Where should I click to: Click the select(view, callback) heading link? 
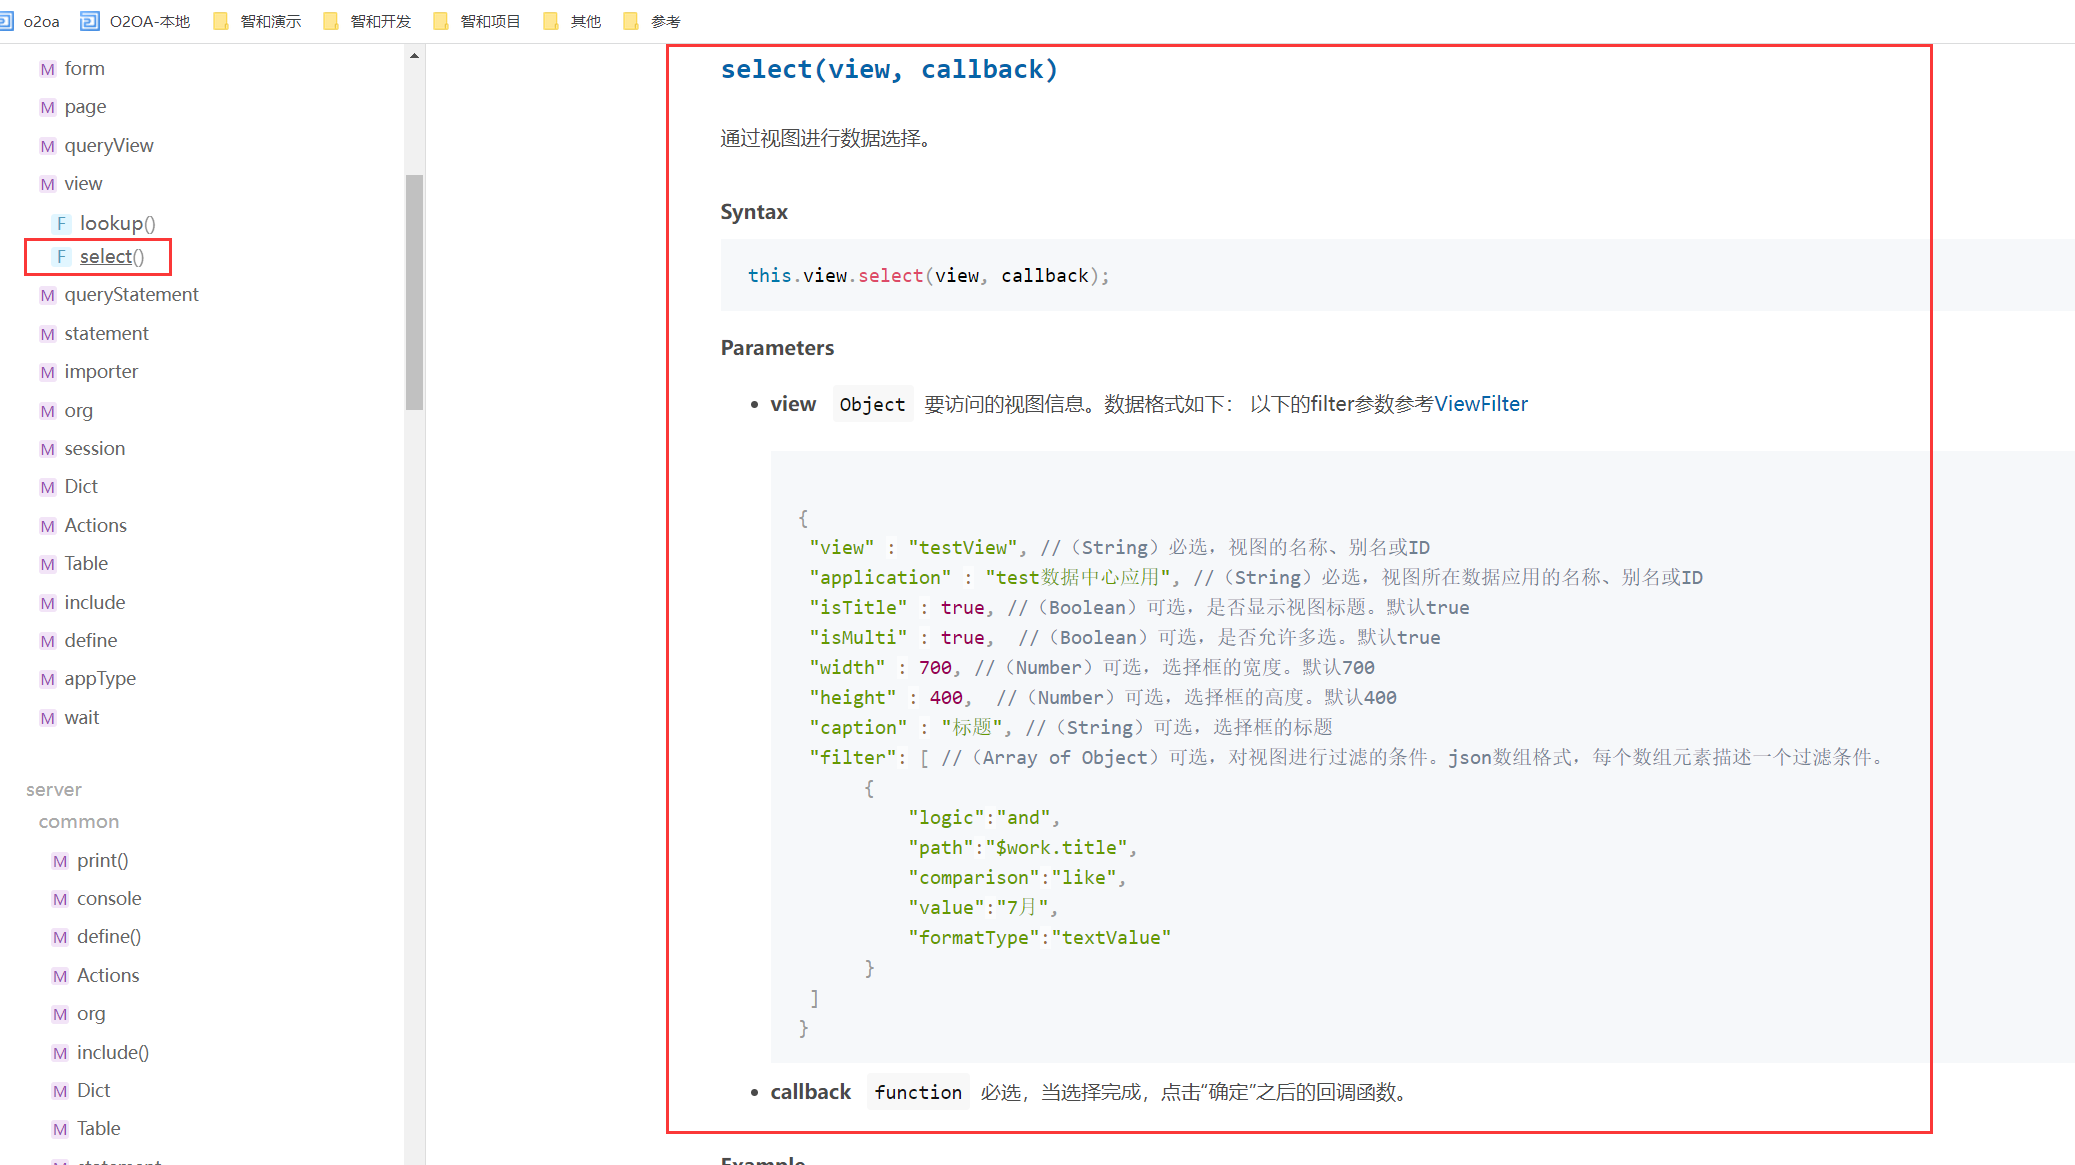[888, 69]
